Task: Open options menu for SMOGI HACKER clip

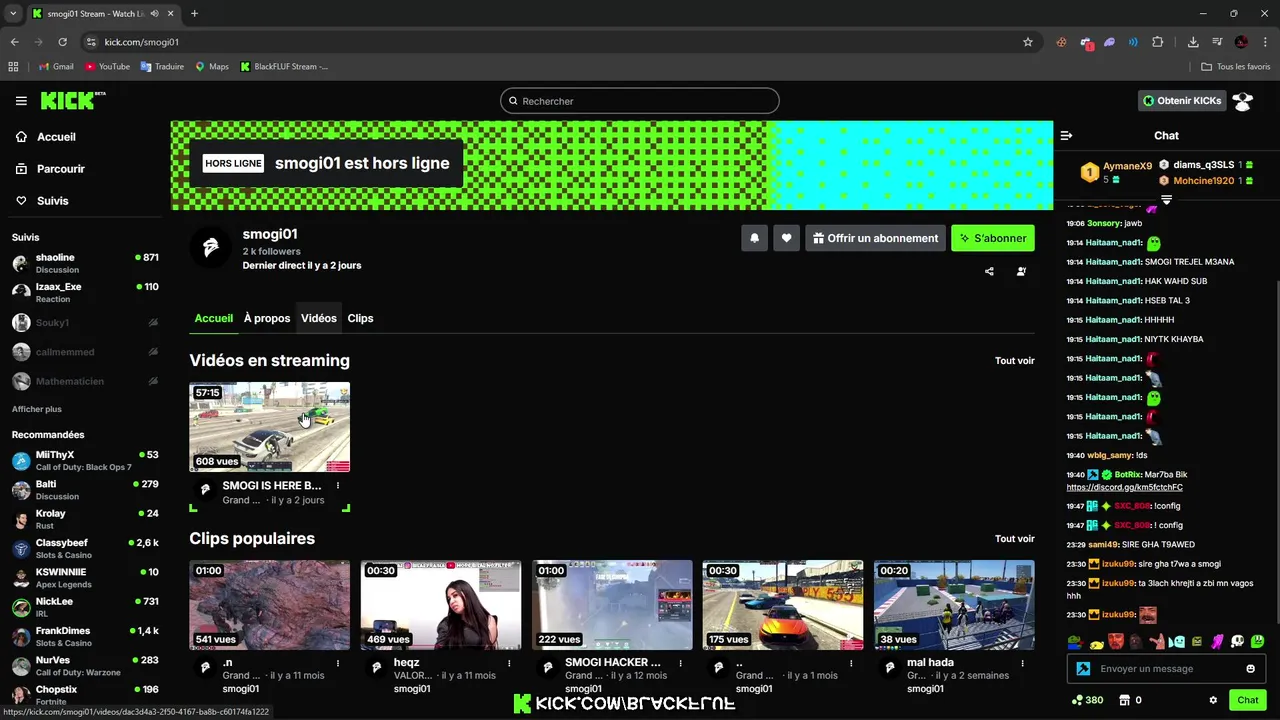Action: click(x=680, y=663)
